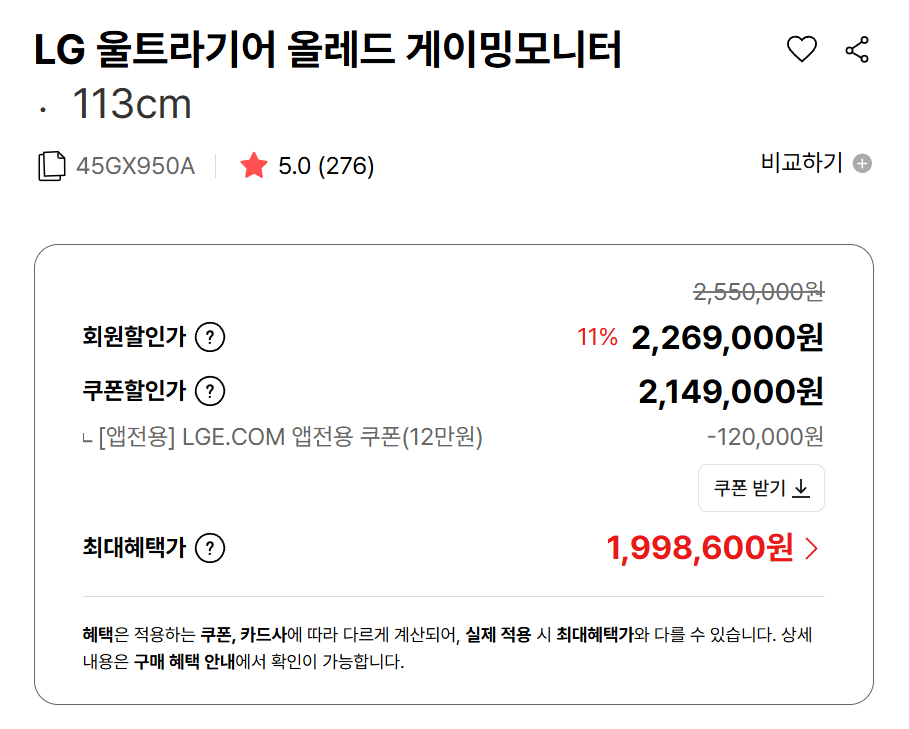Click the plus icon beside 비교하기
The width and height of the screenshot is (909, 729).
[862, 164]
